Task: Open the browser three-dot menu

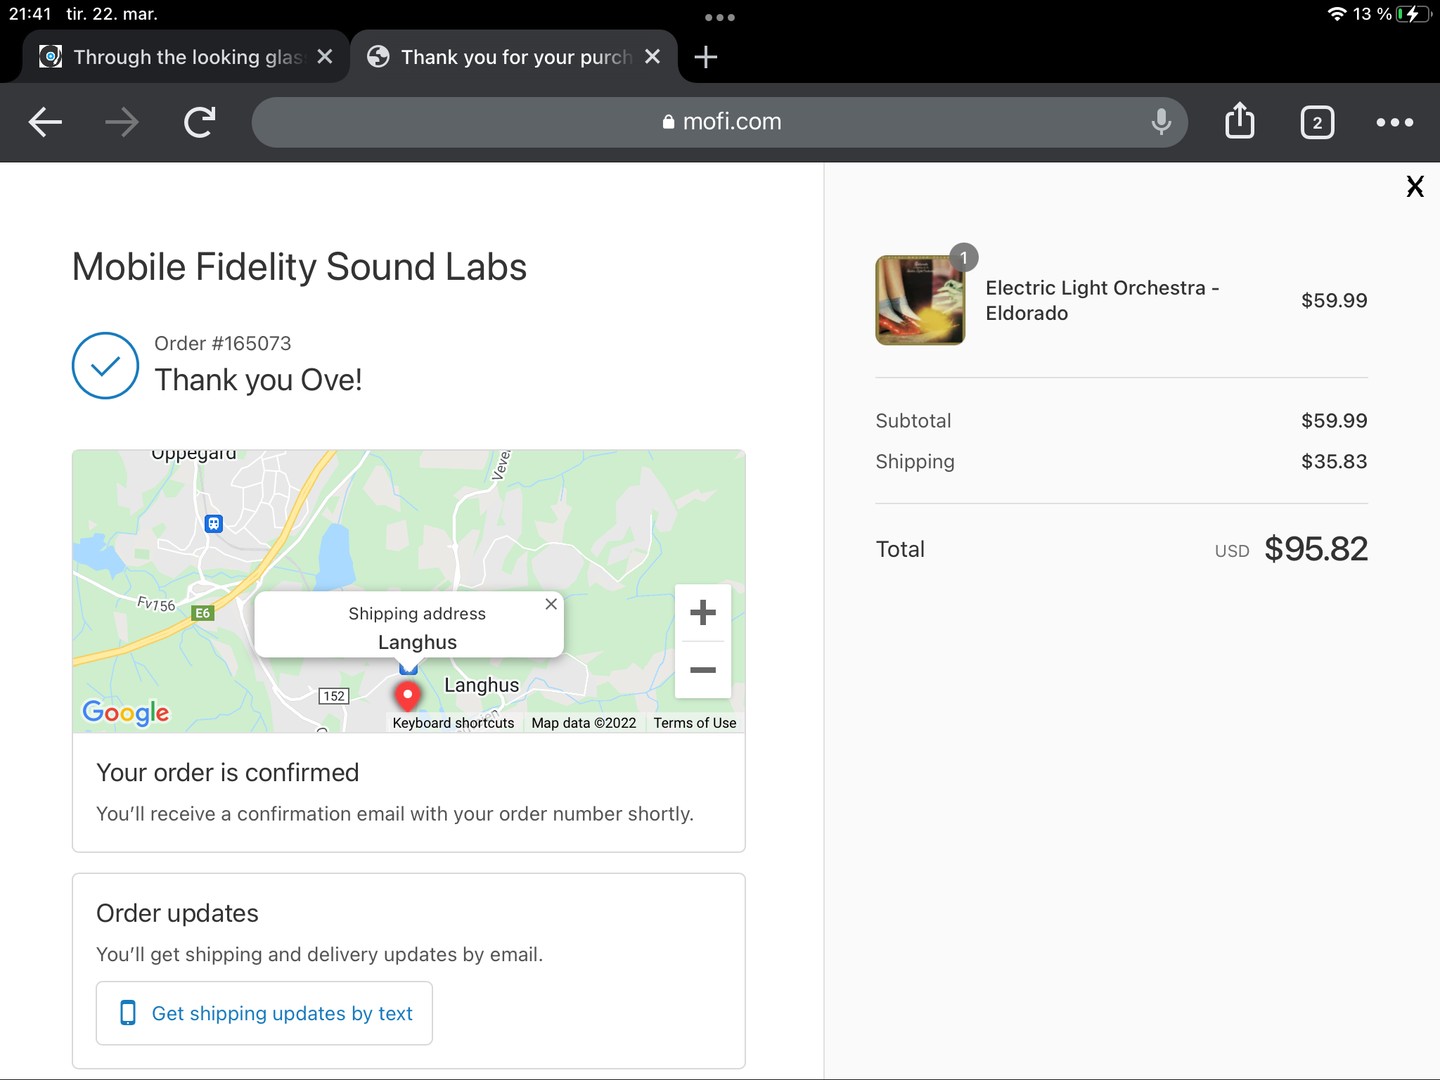Action: [1394, 122]
